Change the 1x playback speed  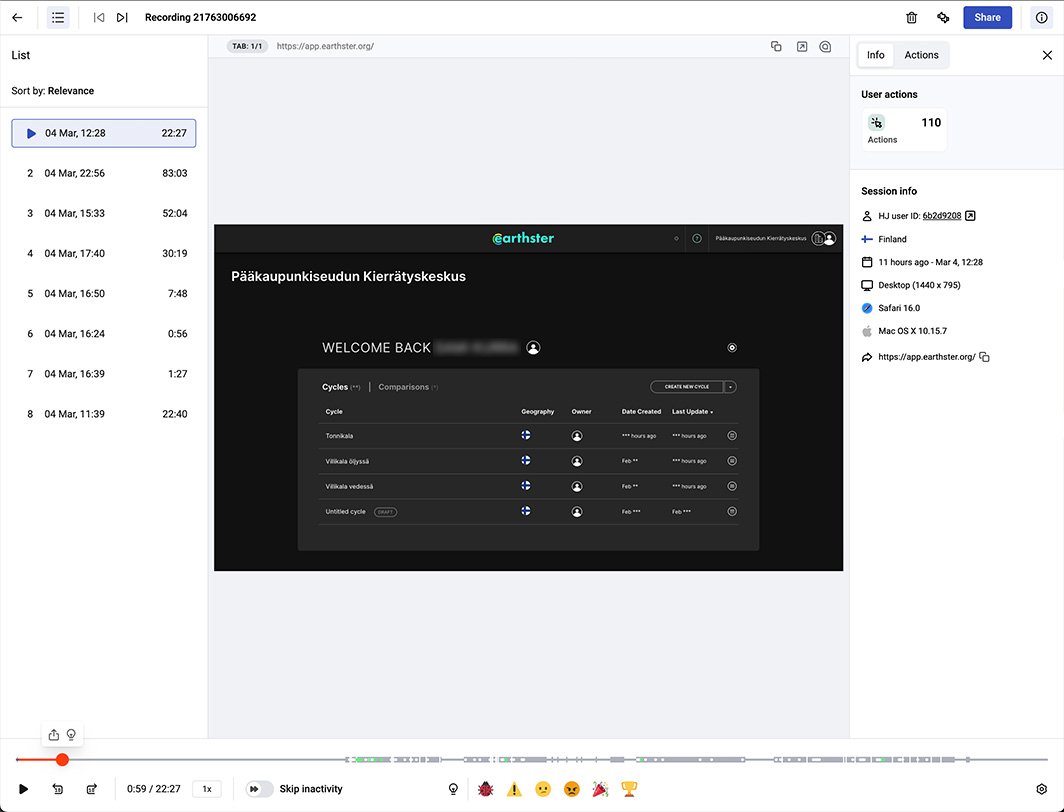click(x=207, y=789)
